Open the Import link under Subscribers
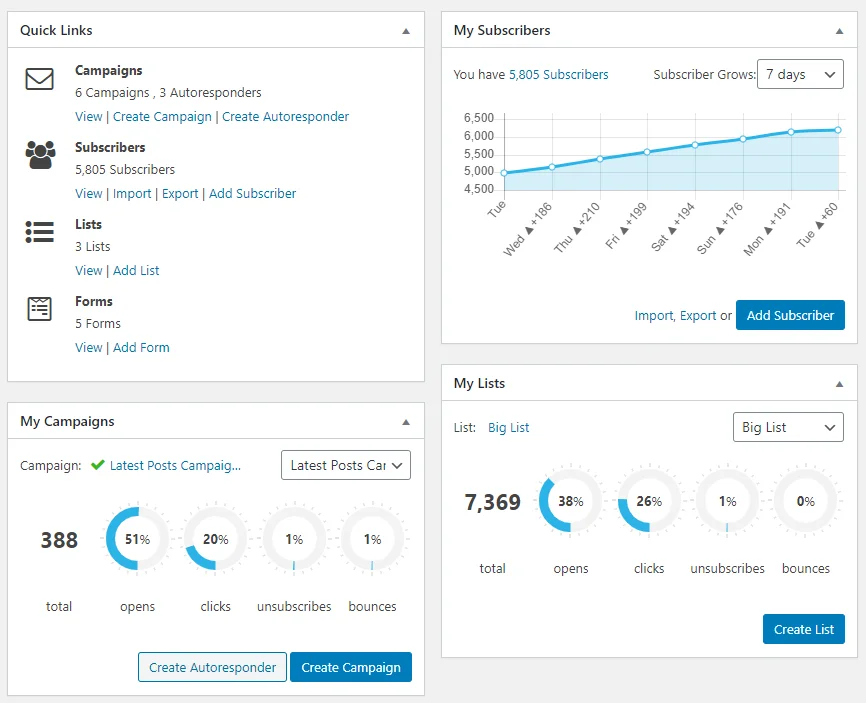Screen dimensions: 866x703 pos(134,193)
